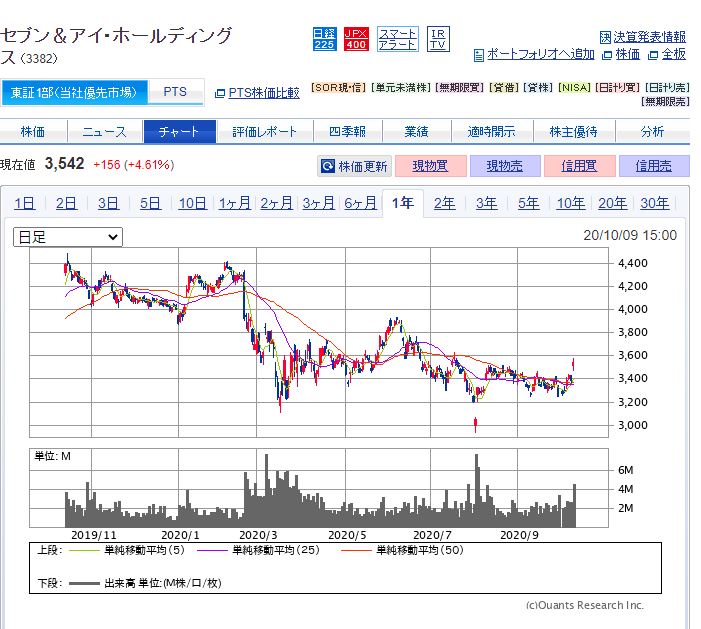Open the 株価 tab
701x629 pixels.
33,131
